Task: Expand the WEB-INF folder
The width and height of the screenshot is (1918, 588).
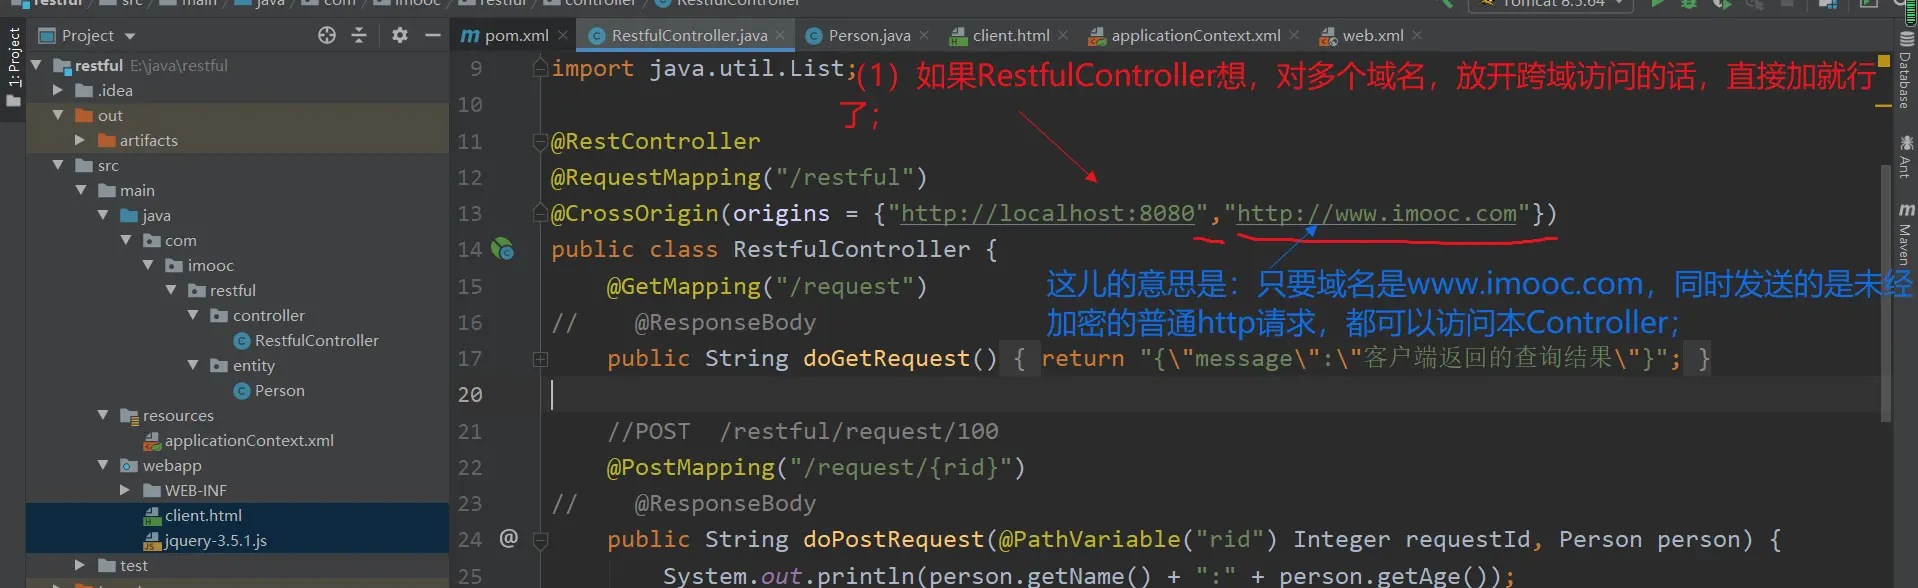Action: pos(125,490)
